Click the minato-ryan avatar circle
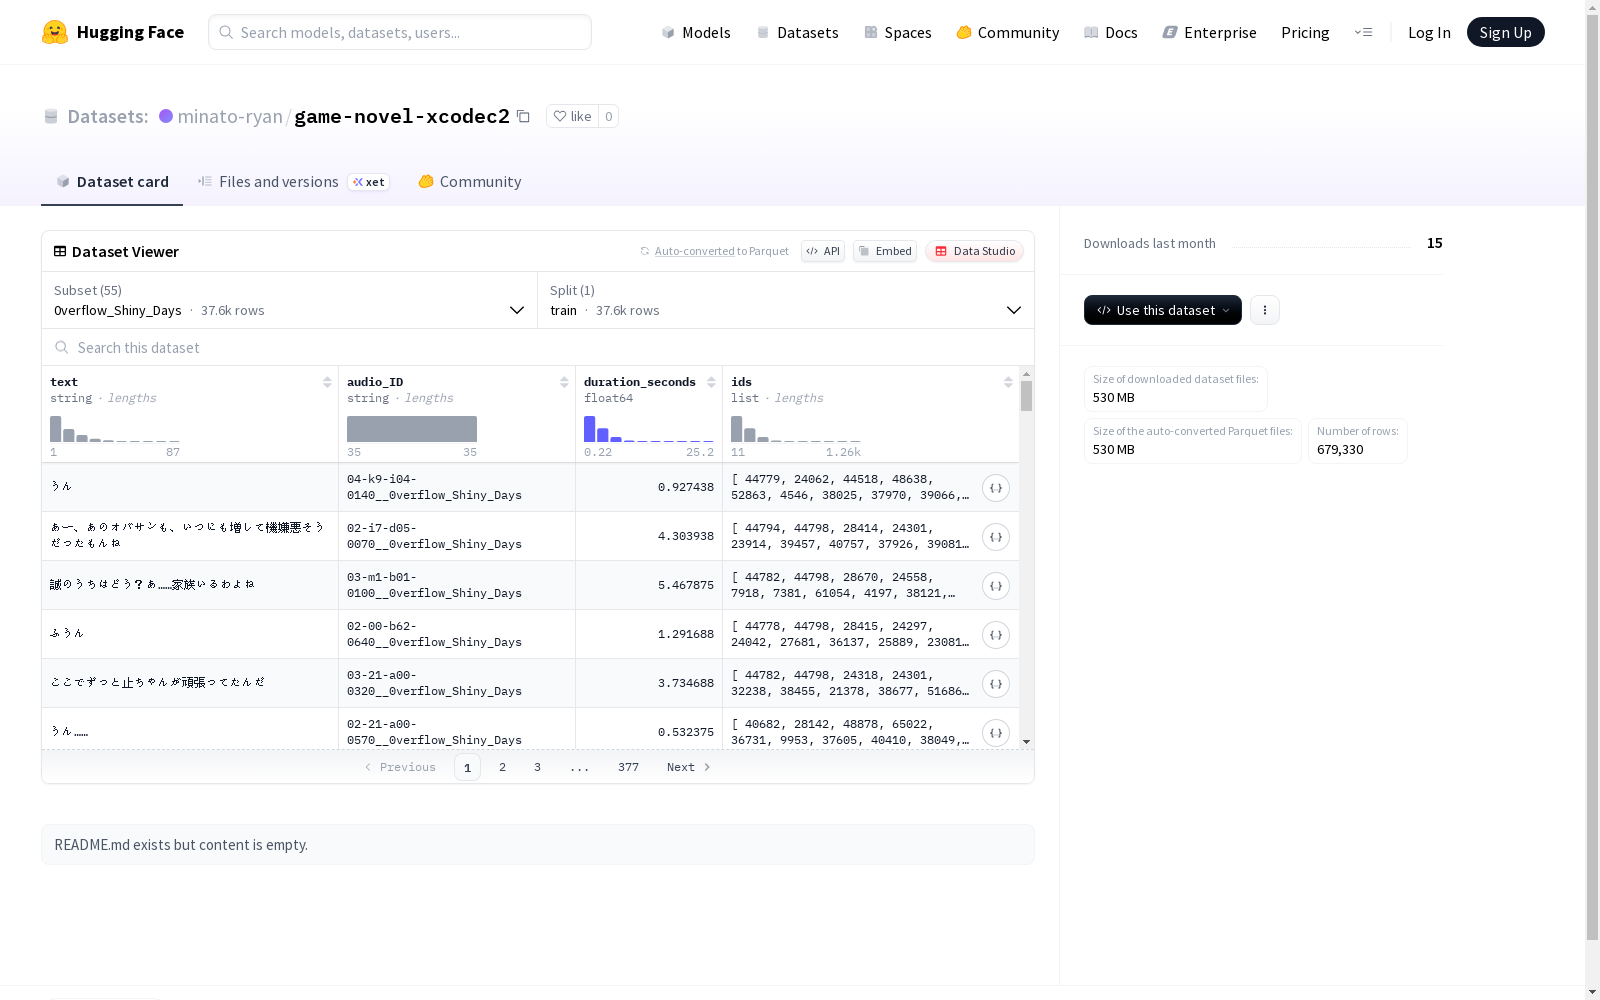The image size is (1600, 1000). (166, 116)
